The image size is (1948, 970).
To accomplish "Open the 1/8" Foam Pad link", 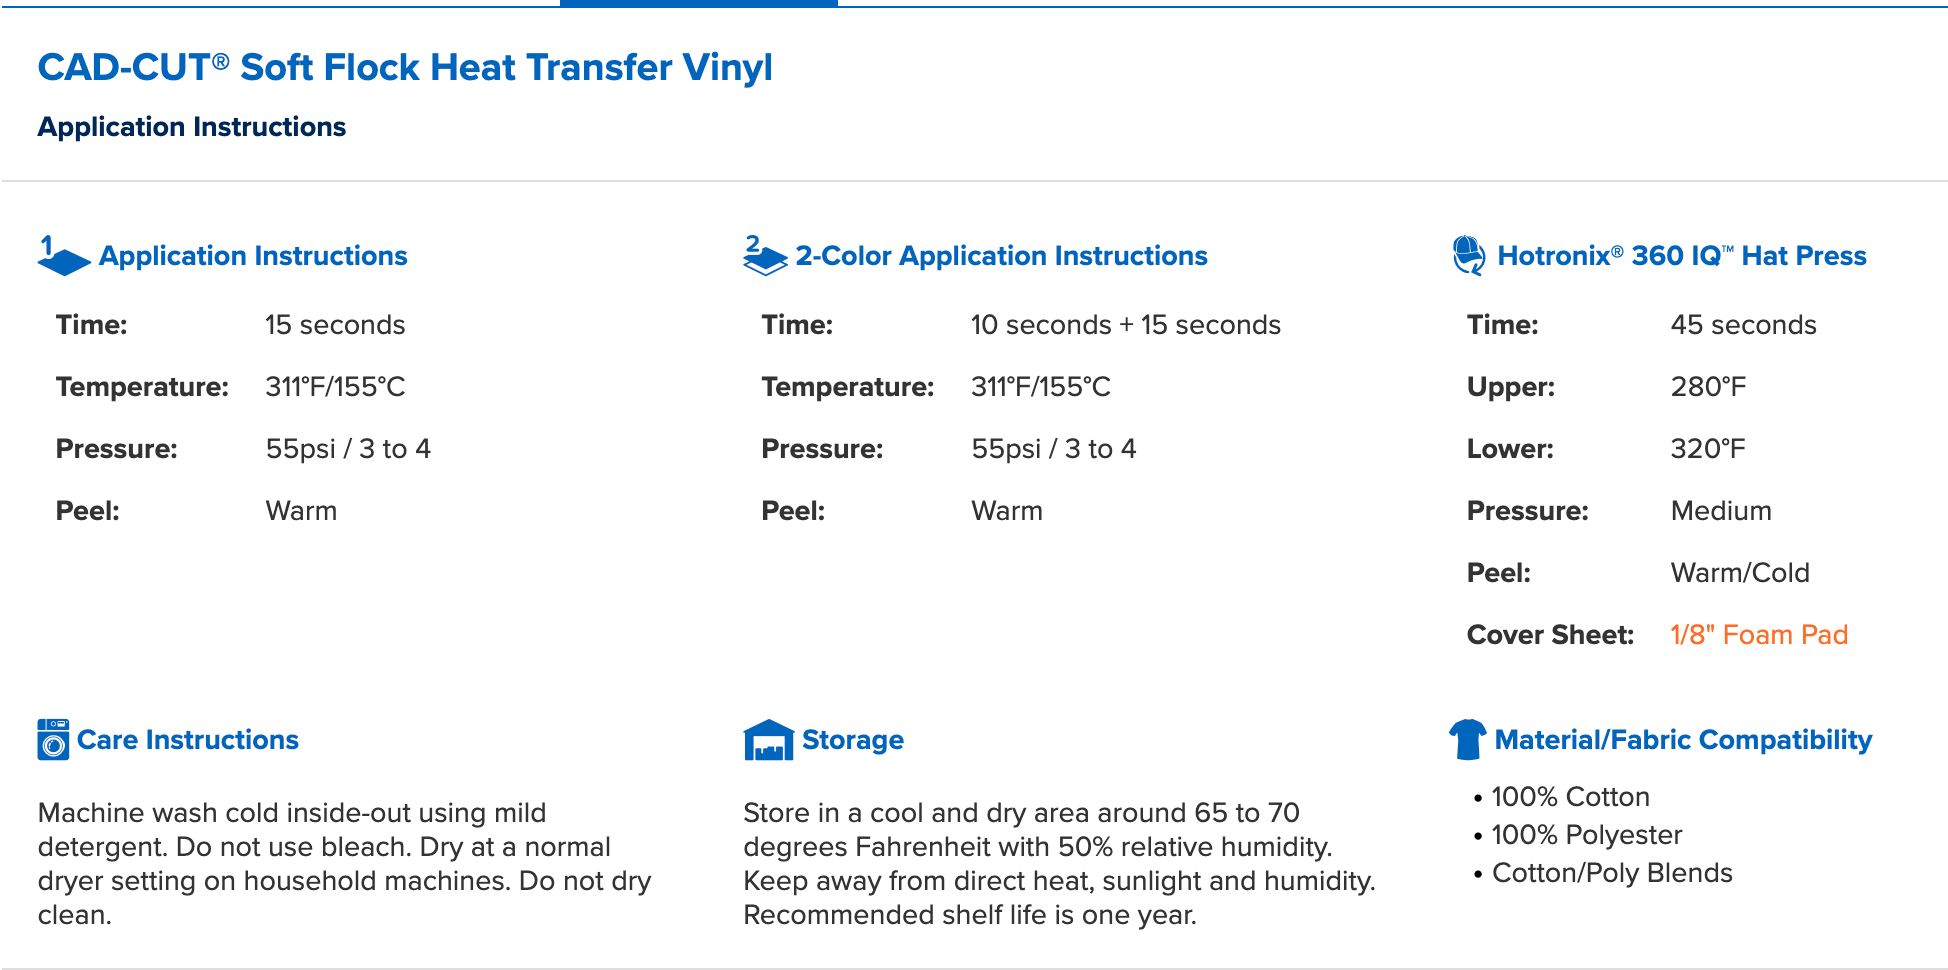I will click(x=1759, y=635).
